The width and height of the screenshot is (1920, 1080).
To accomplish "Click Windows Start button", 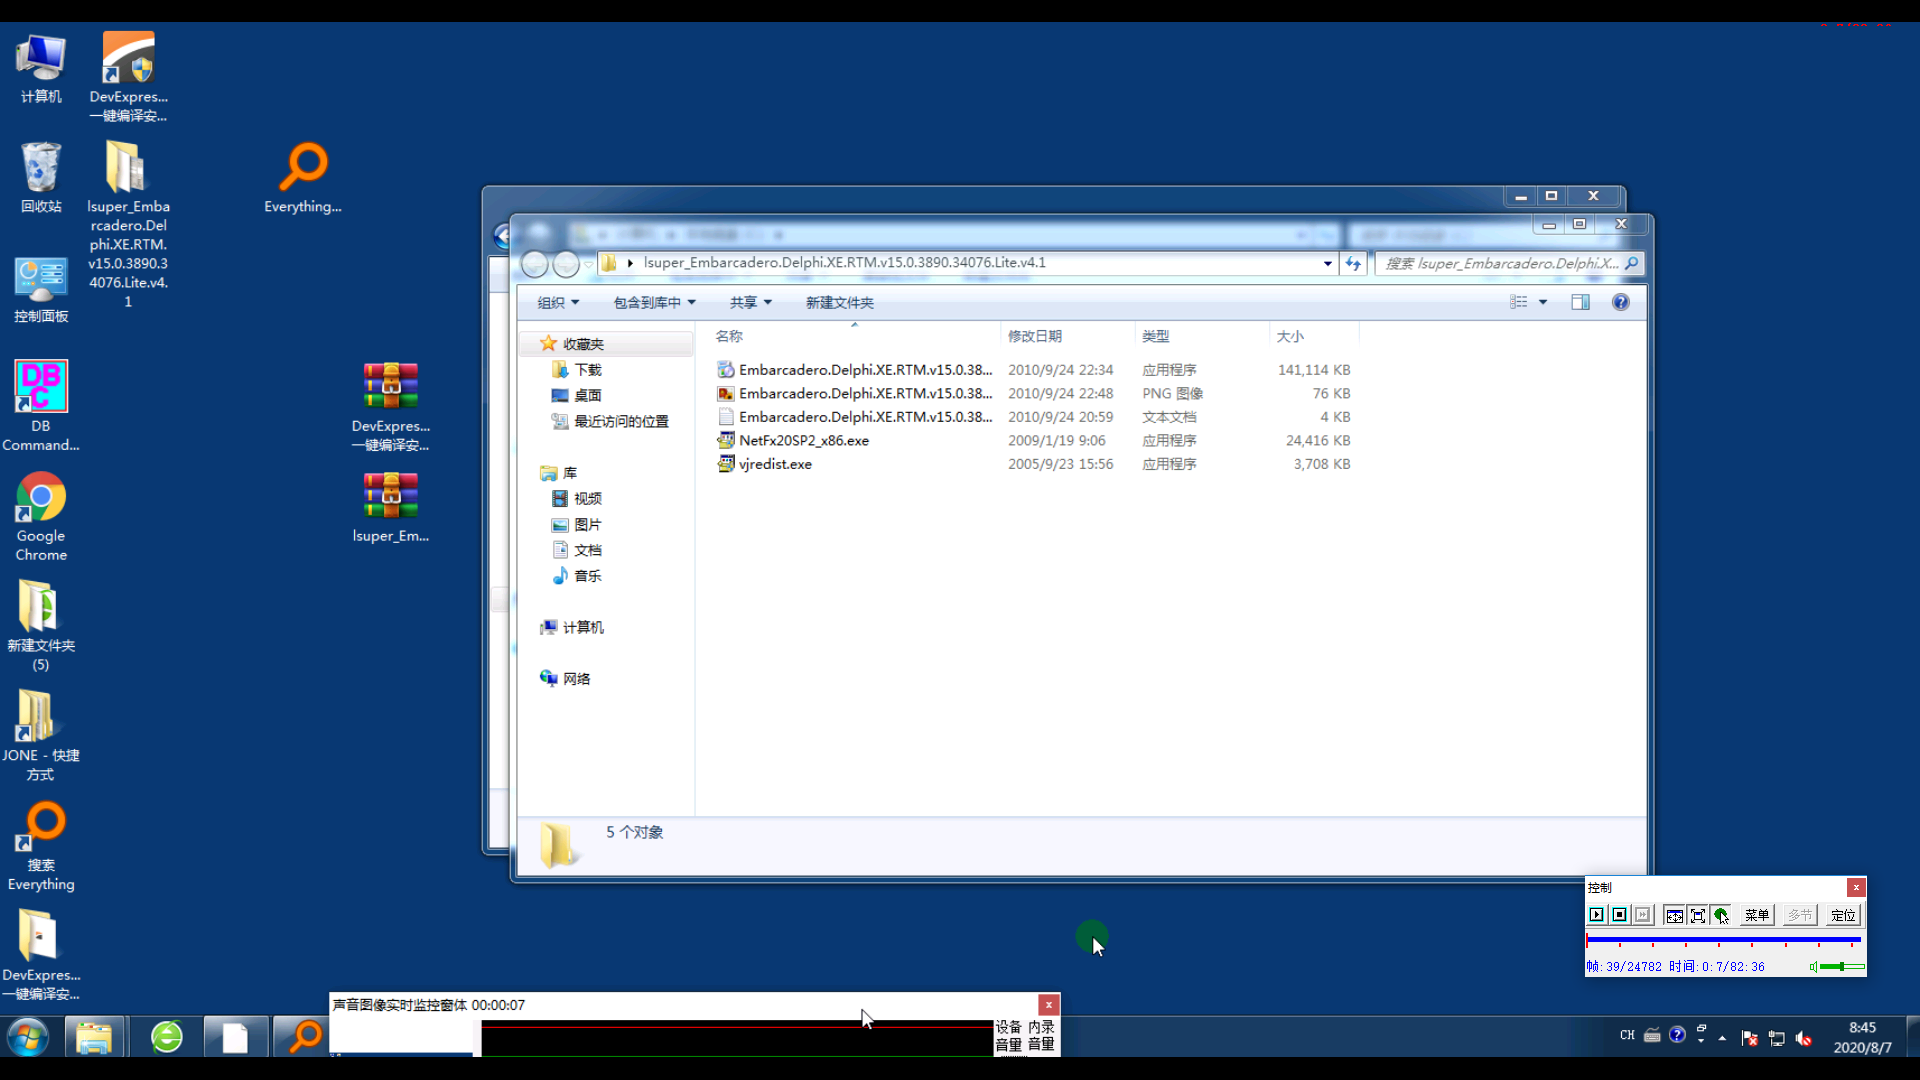I will pos(28,1037).
